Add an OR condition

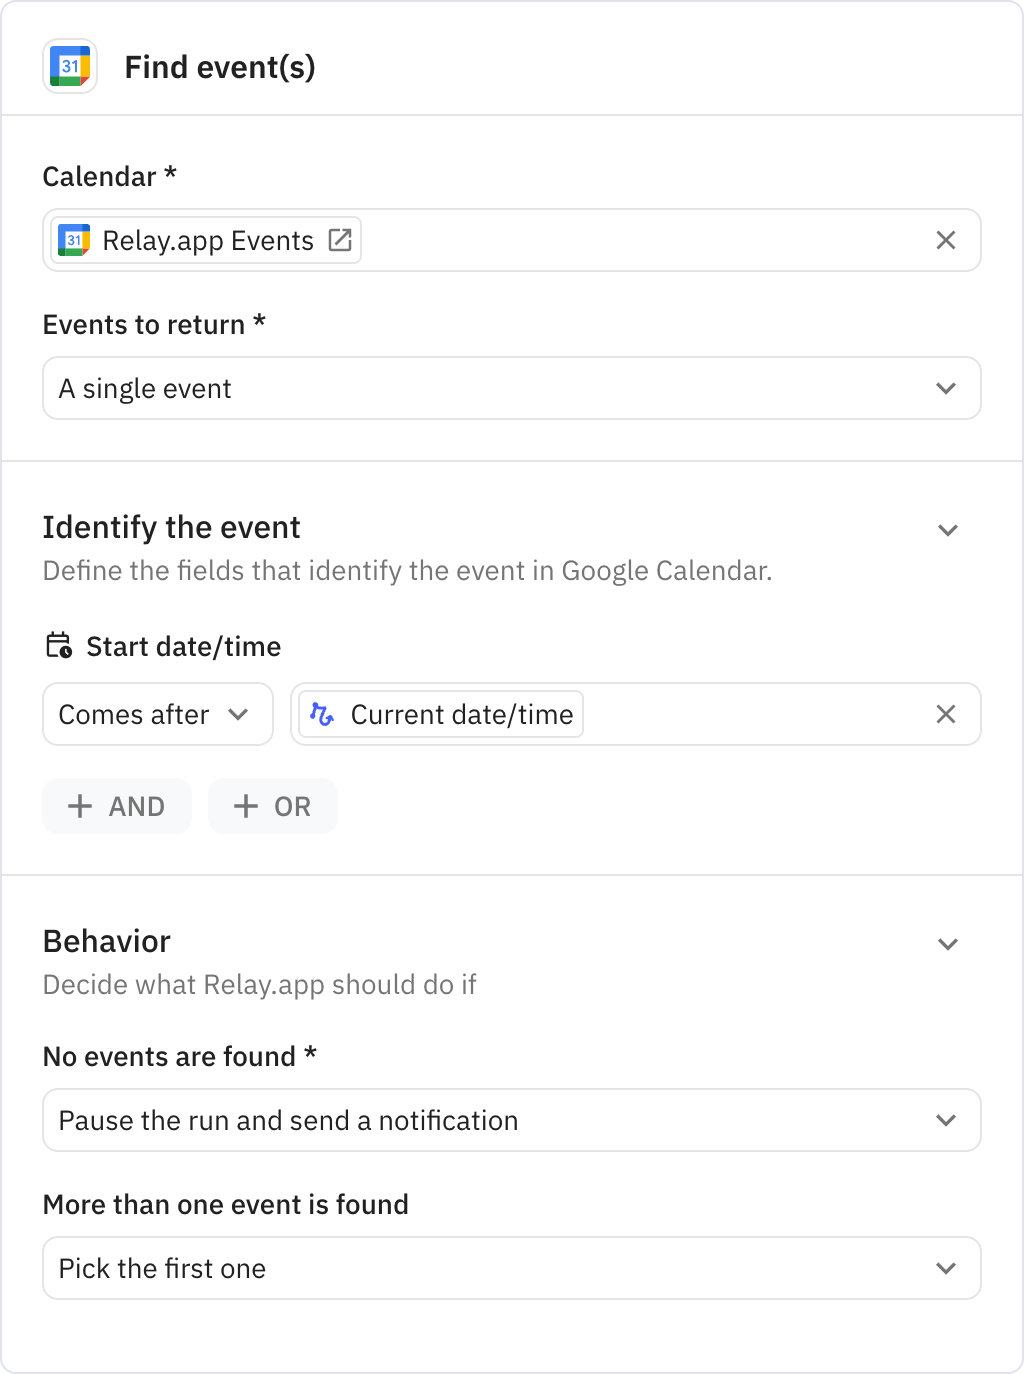273,806
